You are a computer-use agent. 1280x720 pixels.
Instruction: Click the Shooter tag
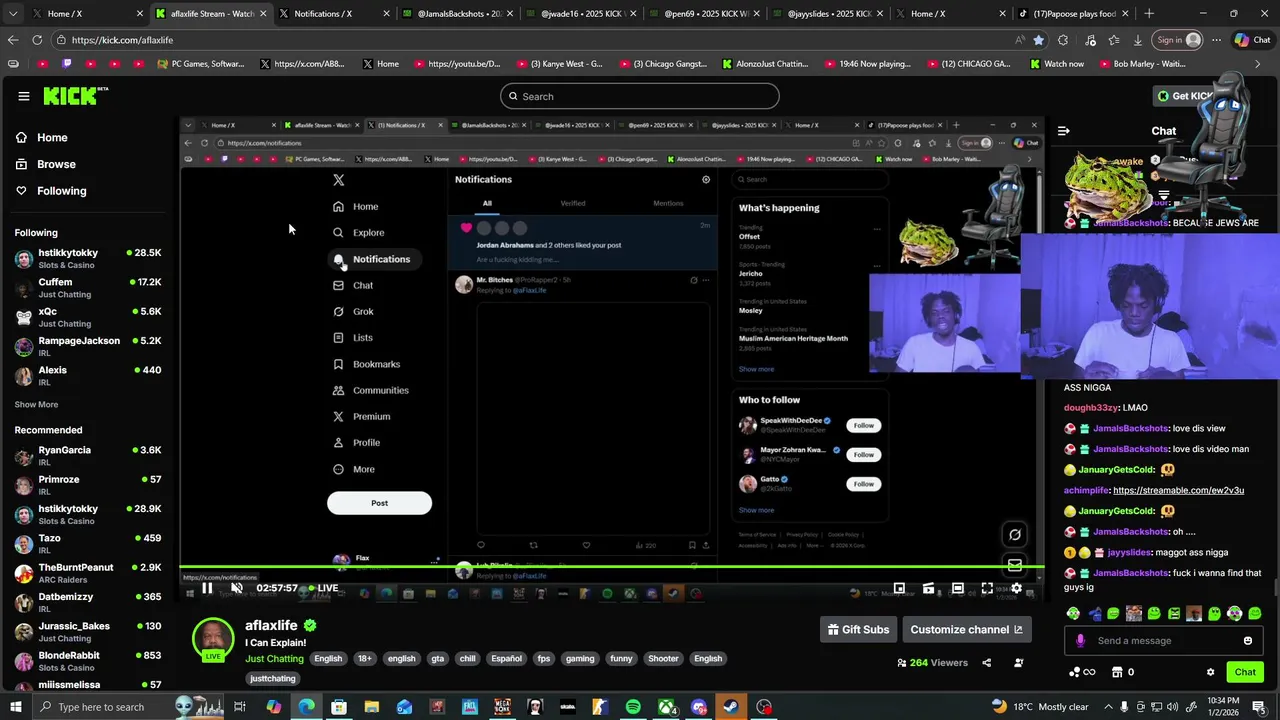tap(663, 659)
